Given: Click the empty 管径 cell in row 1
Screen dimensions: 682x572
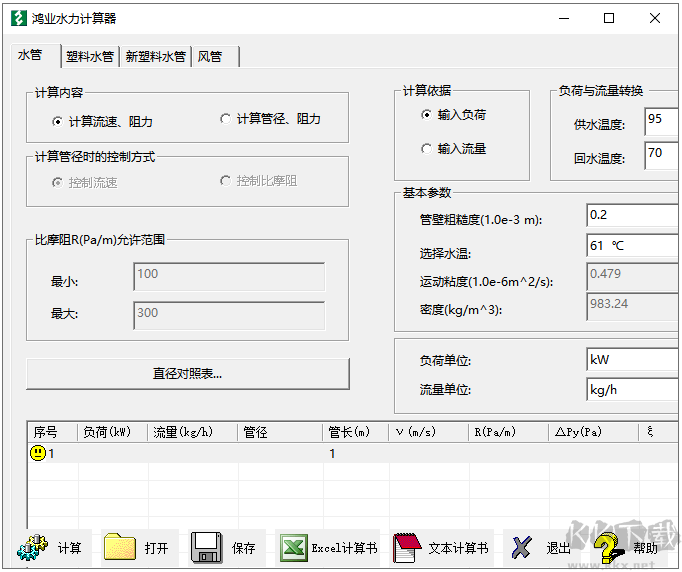Looking at the screenshot, I should coord(281,454).
